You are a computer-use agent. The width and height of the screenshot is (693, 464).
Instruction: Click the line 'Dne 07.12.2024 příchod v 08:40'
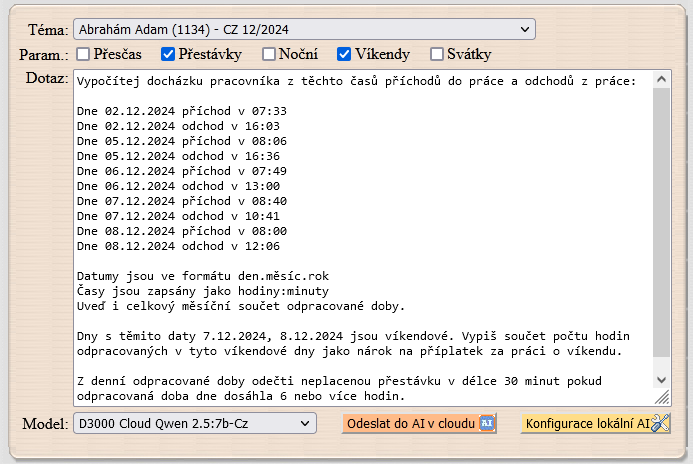pos(182,201)
